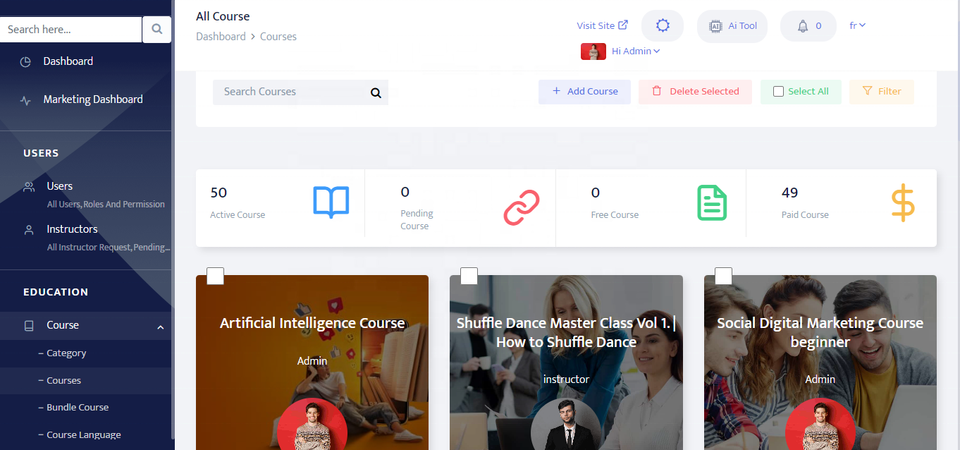Click the magnifier icon in Search Courses
The image size is (960, 450).
(376, 93)
